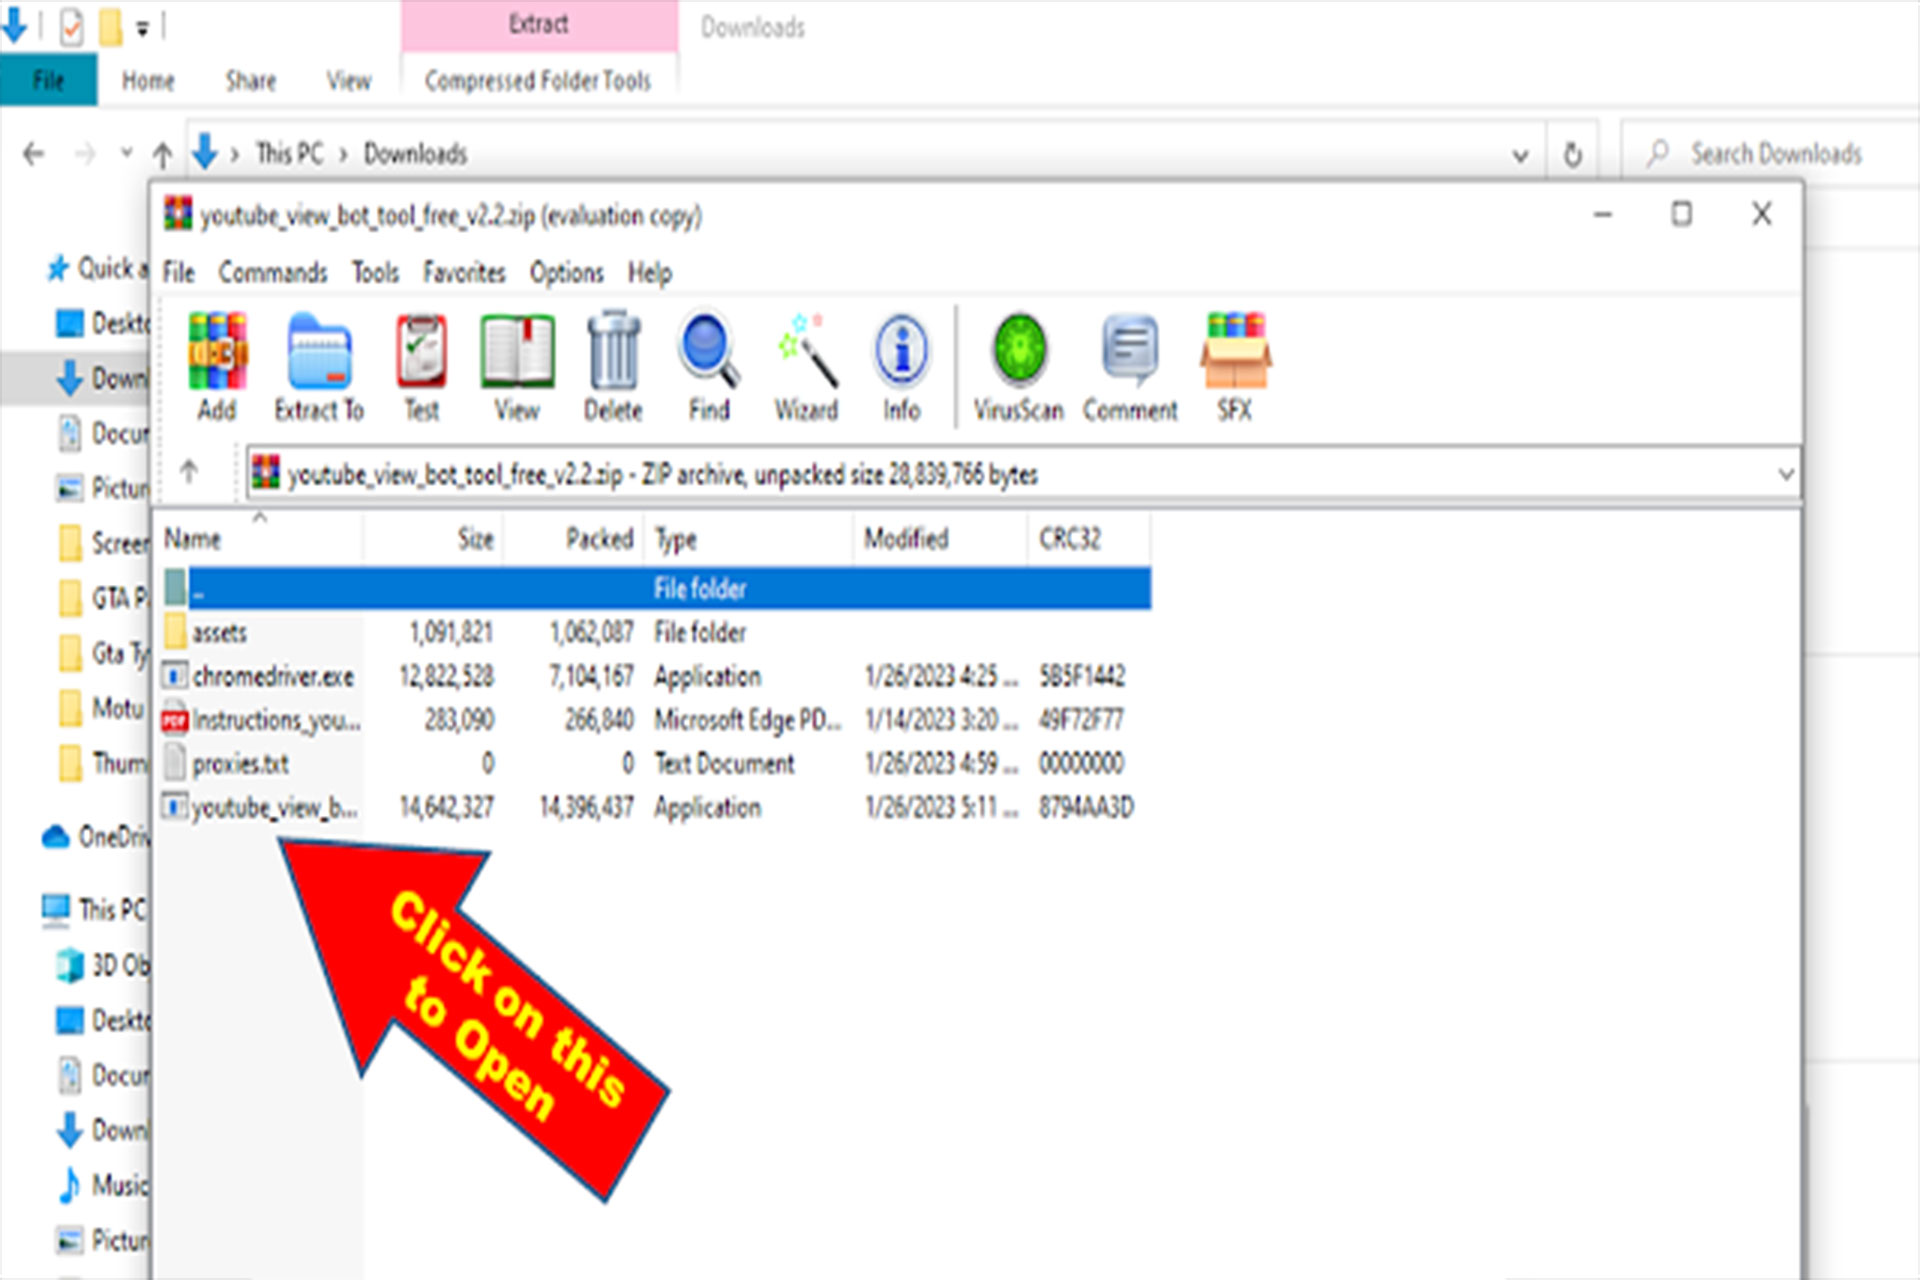Go up a folder in File Explorer
This screenshot has width=1920, height=1280.
[x=162, y=154]
